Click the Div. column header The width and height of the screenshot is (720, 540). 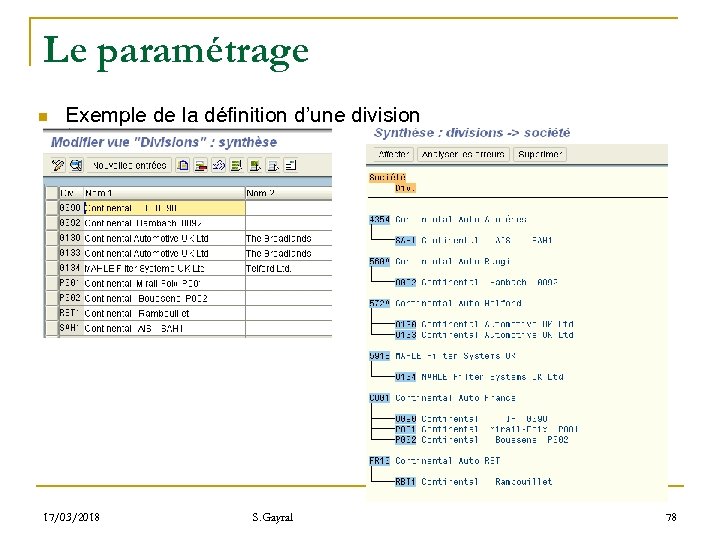[71, 193]
